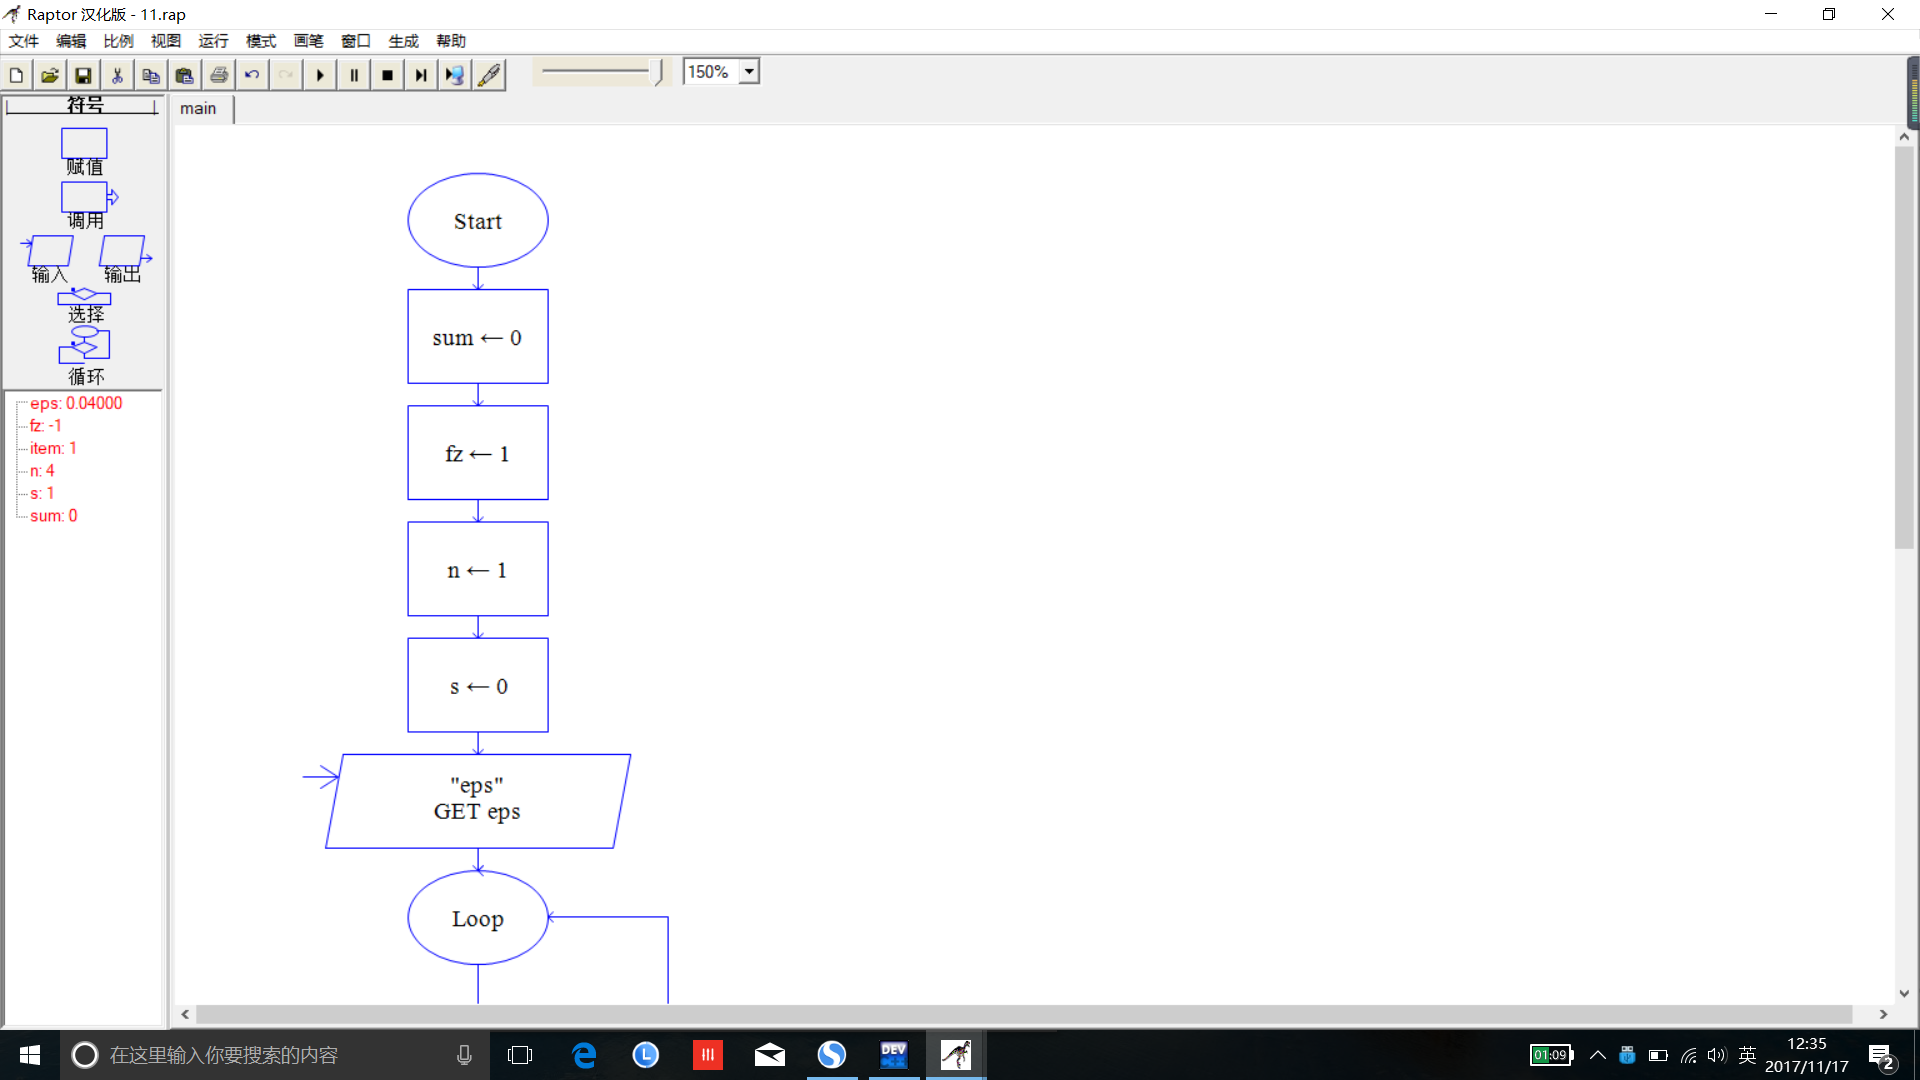Run the flowchart with play button
This screenshot has height=1080, width=1920.
tap(320, 75)
